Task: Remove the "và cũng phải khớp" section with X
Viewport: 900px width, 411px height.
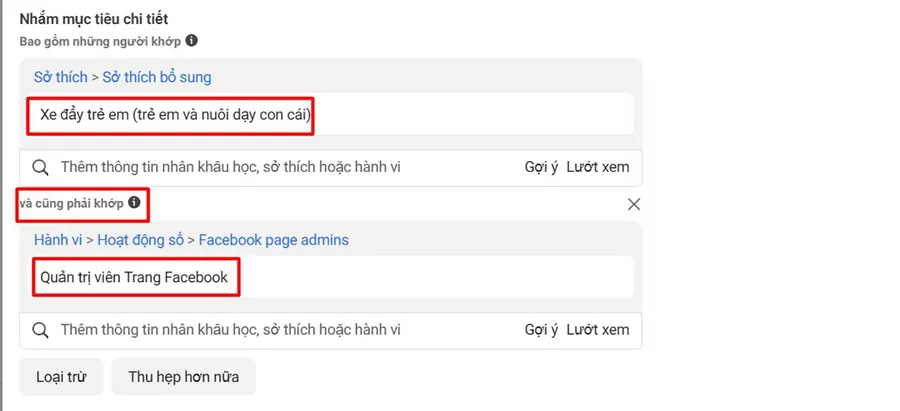Action: [x=634, y=204]
